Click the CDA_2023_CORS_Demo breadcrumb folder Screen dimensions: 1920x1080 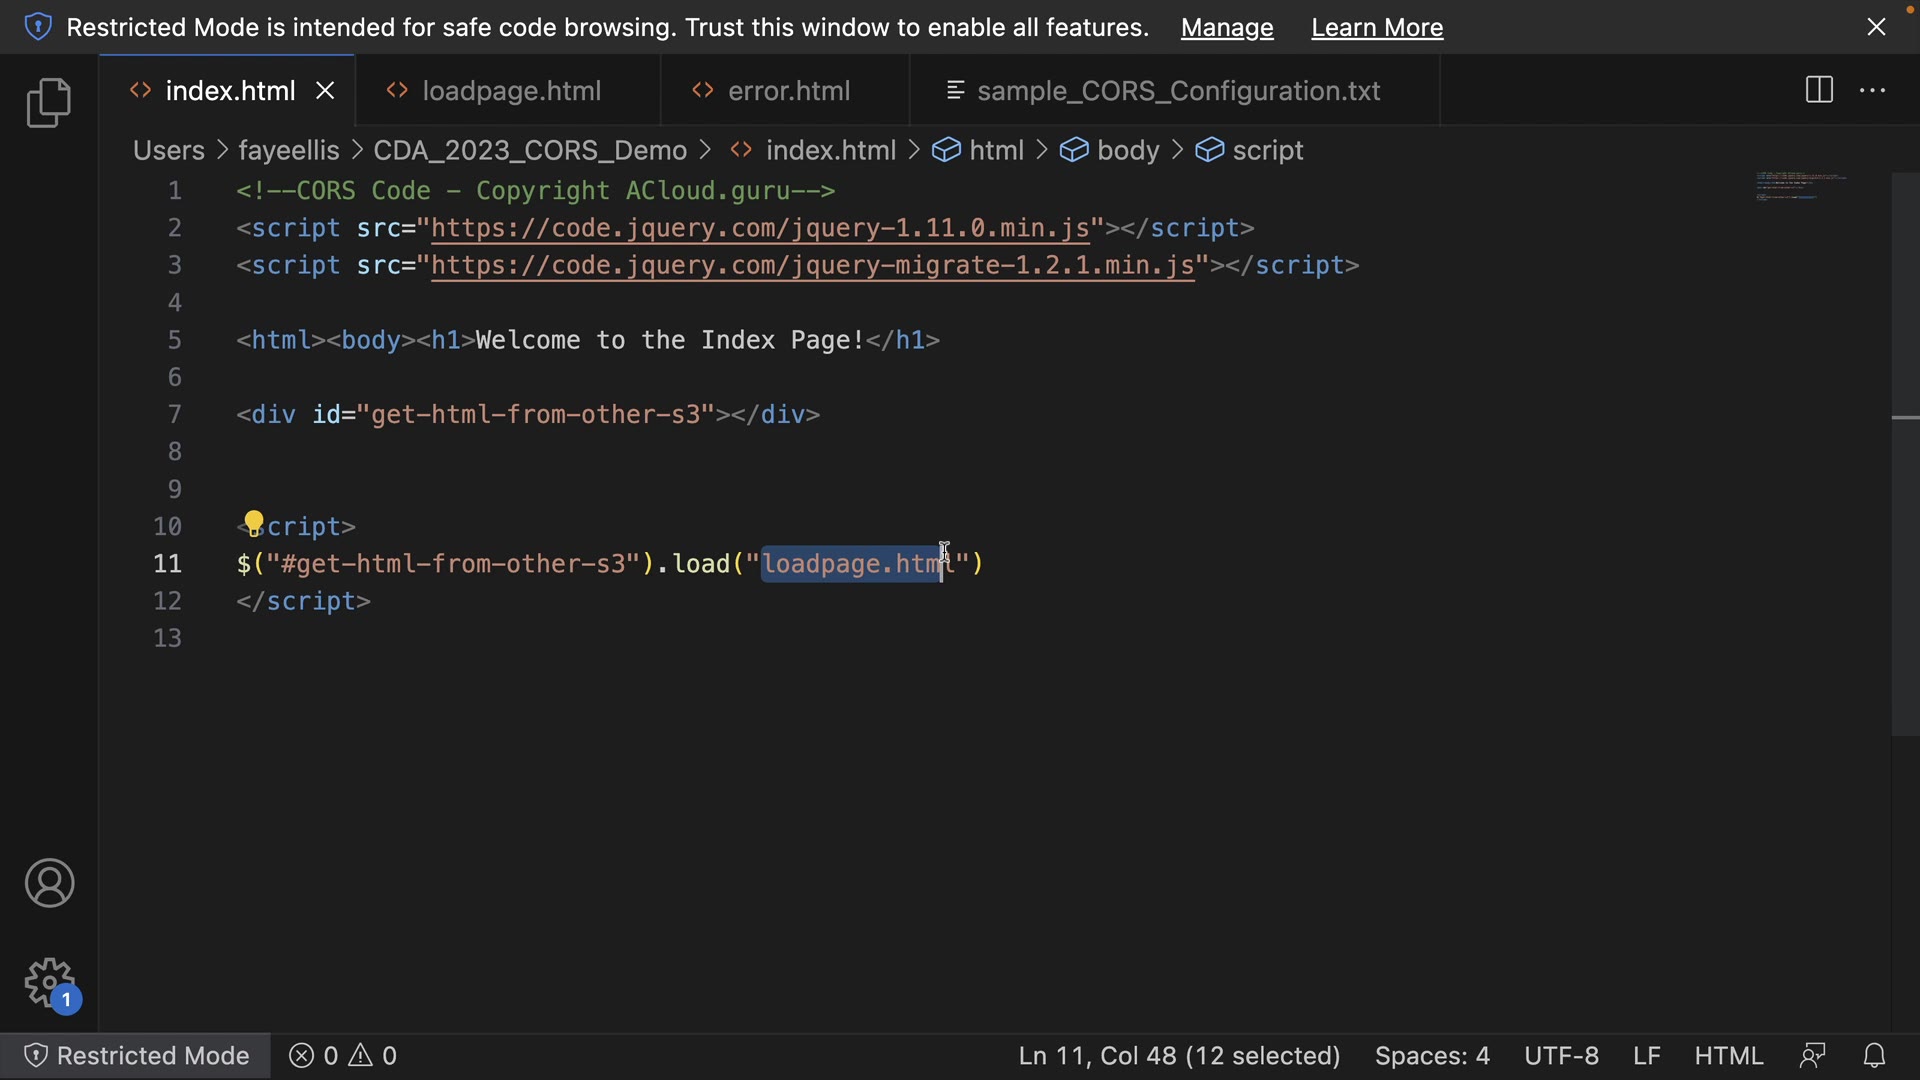530,151
